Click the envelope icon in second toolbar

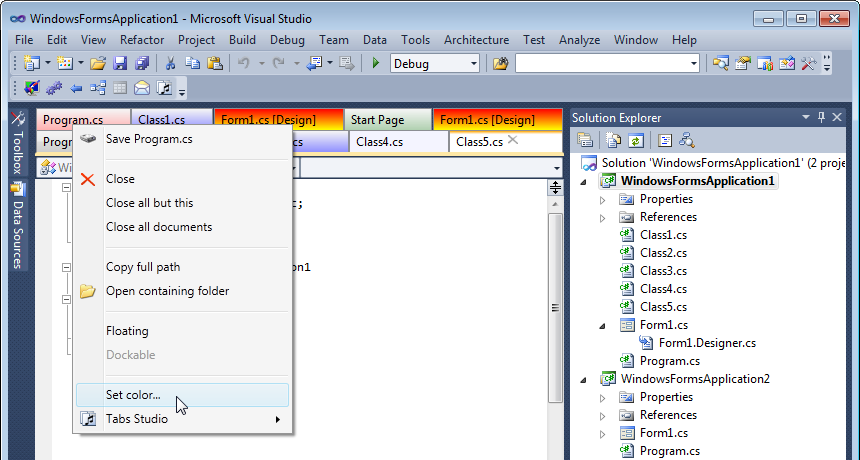click(x=142, y=88)
